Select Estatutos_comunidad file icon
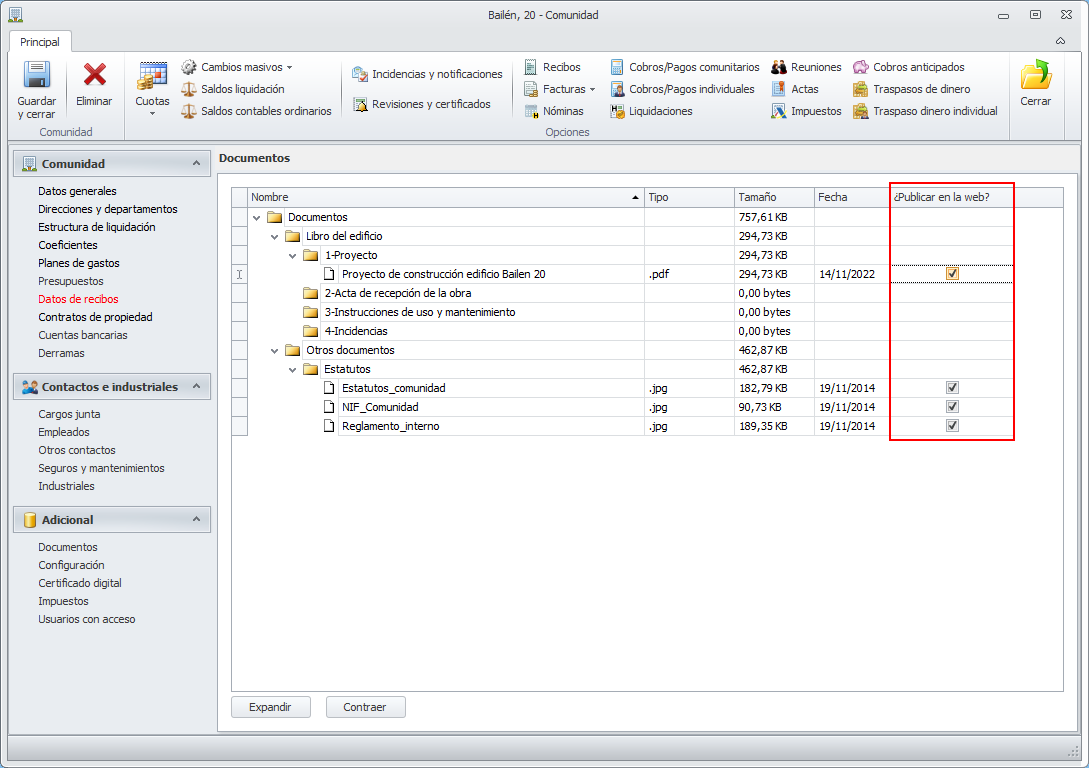Image resolution: width=1089 pixels, height=768 pixels. click(329, 388)
